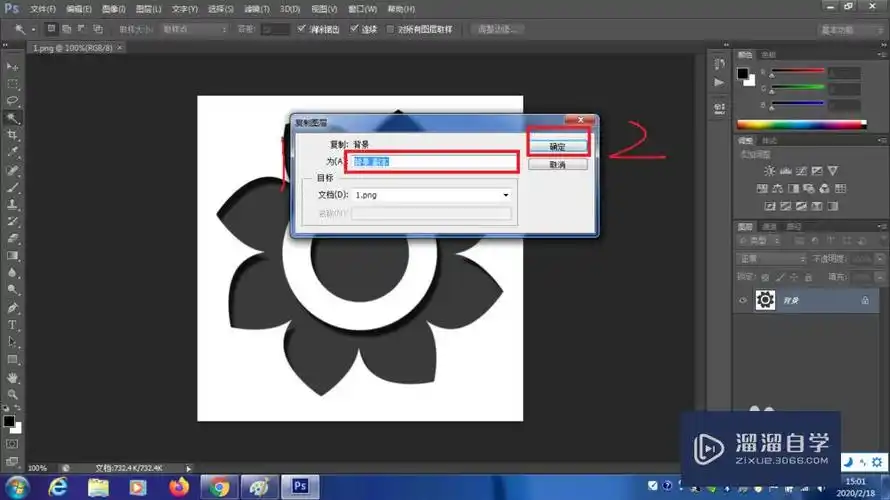Toggle the 消除锯齿 anti-alias checkbox
The height and width of the screenshot is (500, 890).
tap(303, 30)
